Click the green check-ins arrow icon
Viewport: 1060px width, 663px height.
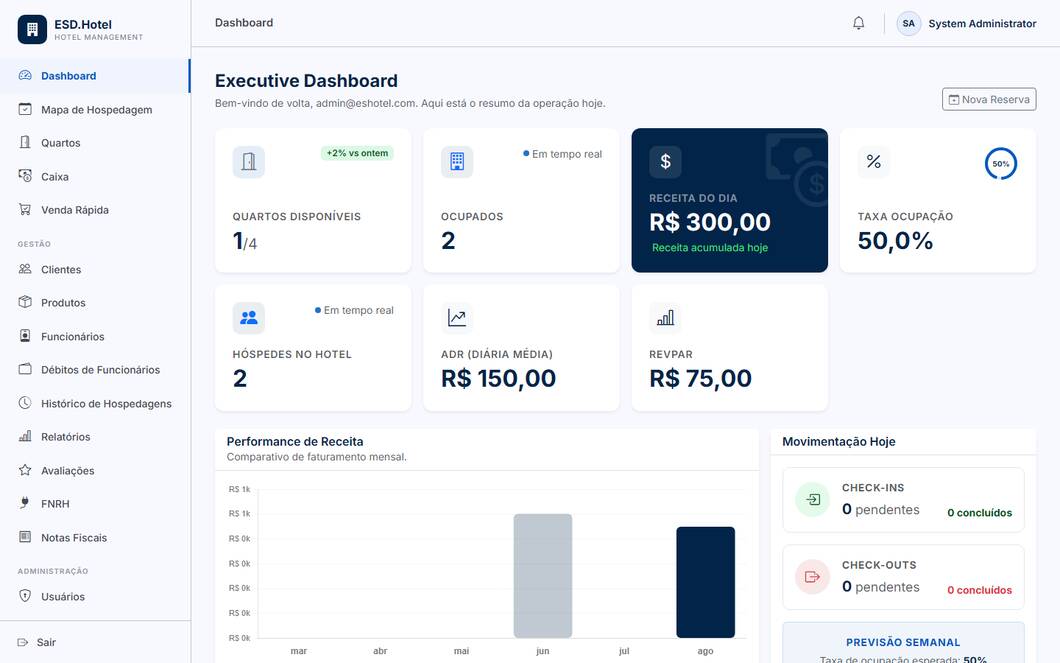click(813, 499)
